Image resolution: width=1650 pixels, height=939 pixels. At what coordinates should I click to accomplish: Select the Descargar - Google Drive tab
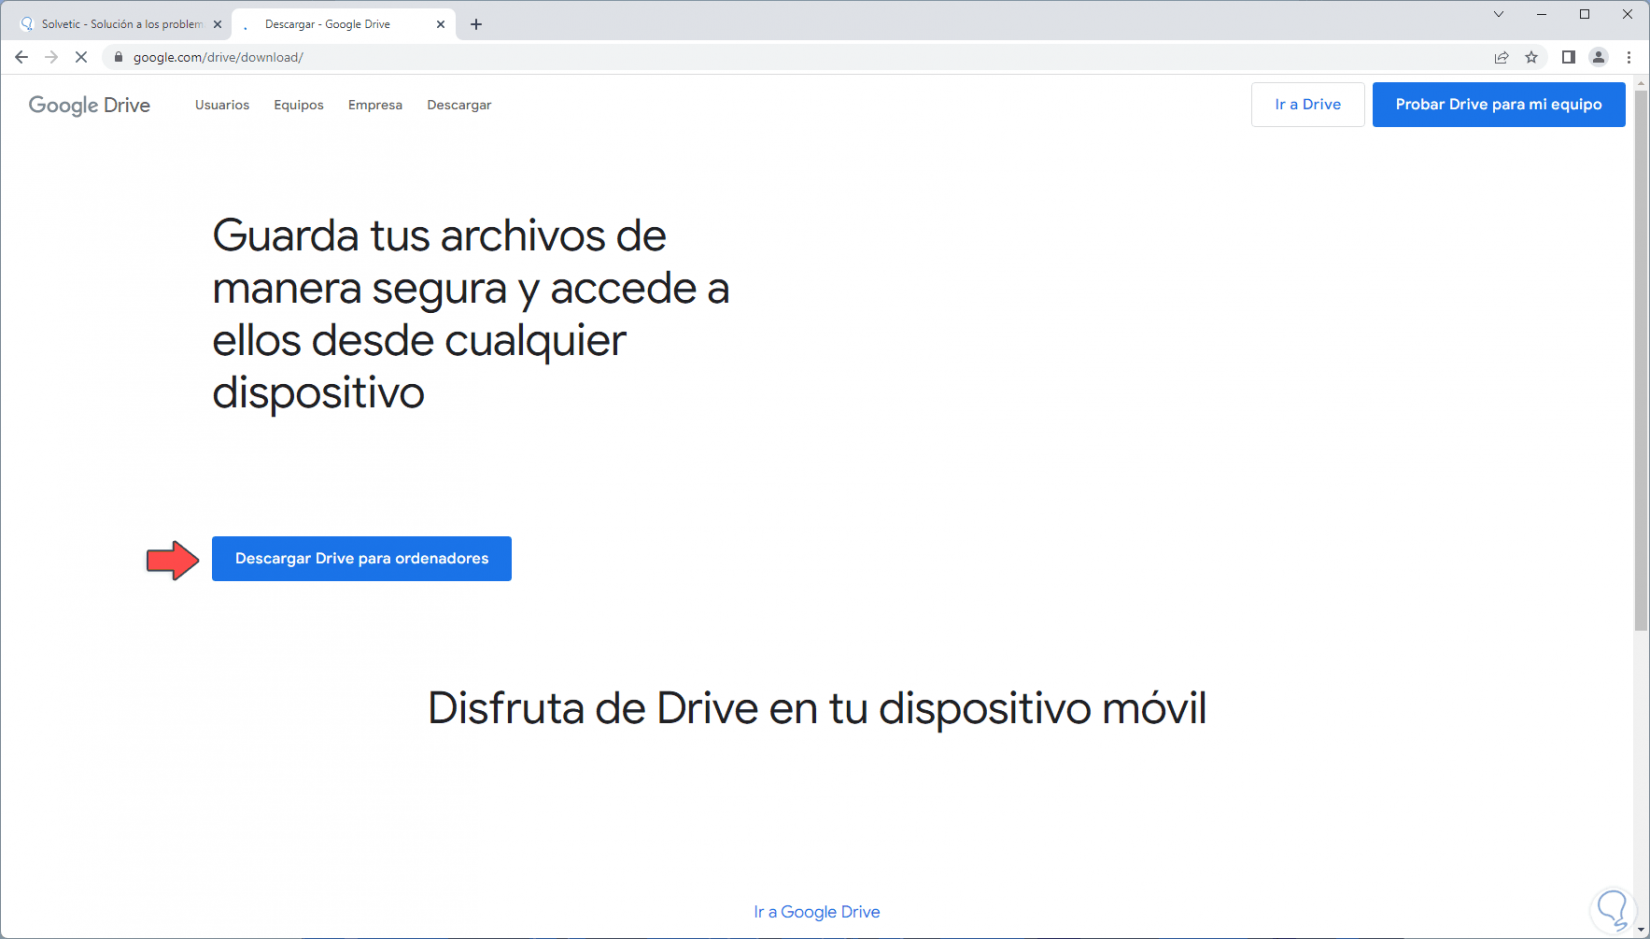[343, 24]
